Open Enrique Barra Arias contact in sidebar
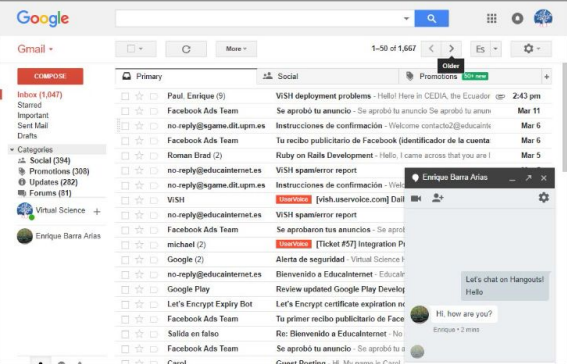The height and width of the screenshot is (364, 567). (x=59, y=236)
